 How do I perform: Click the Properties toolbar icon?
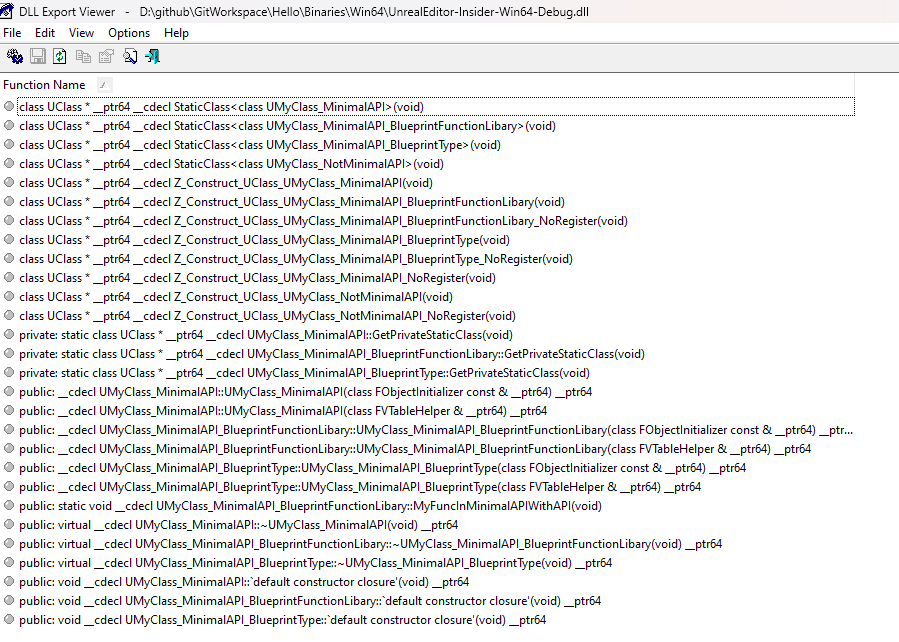click(106, 57)
